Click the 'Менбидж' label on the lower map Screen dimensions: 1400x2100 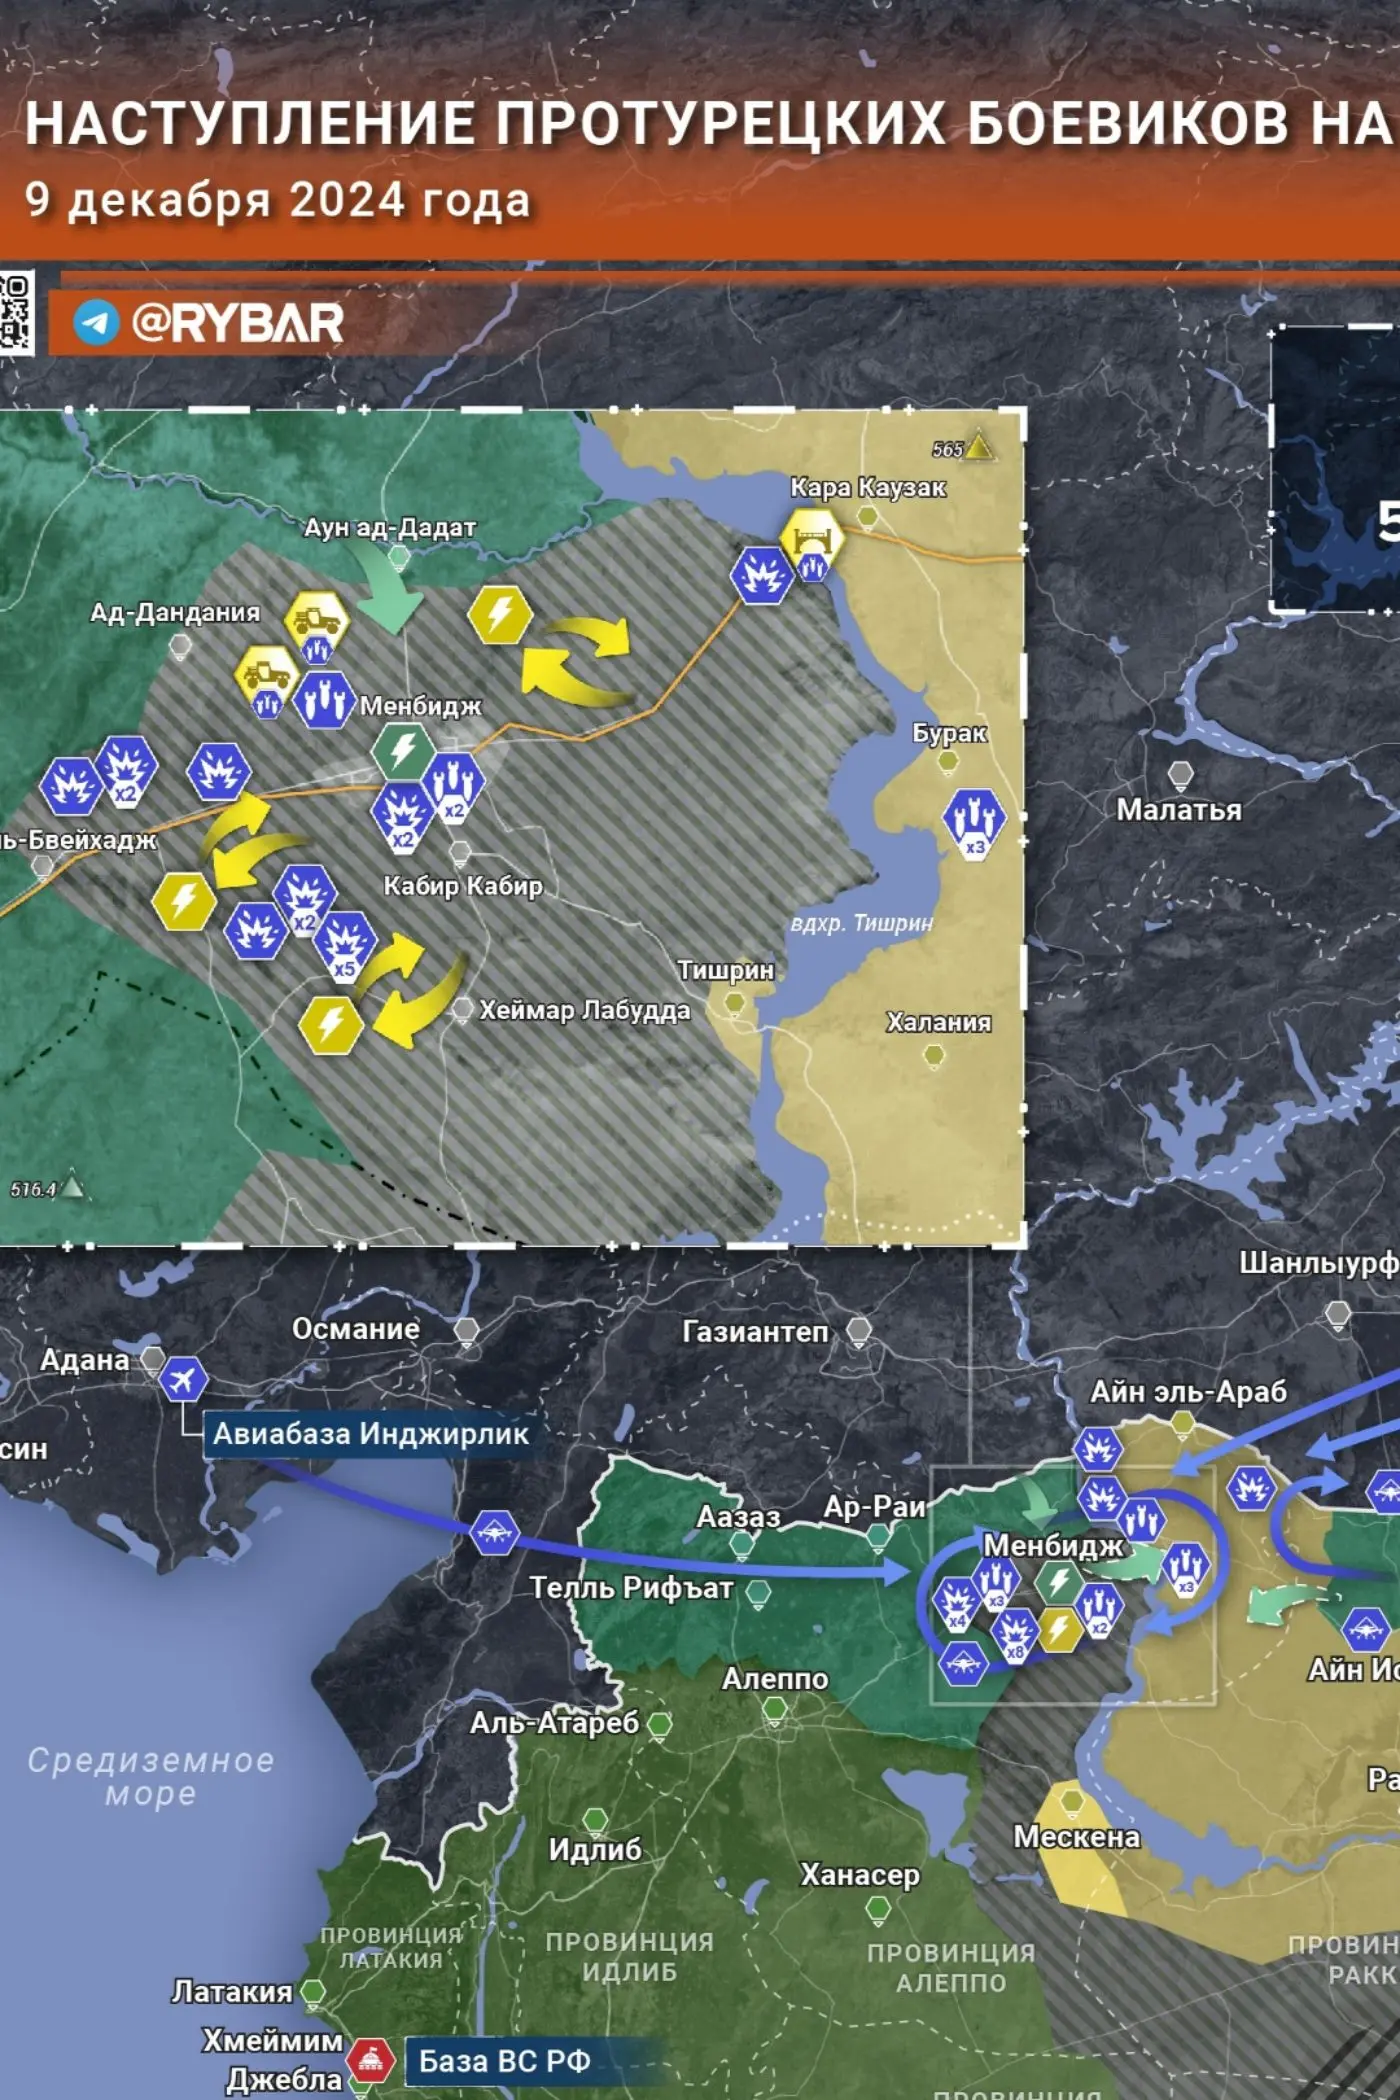1054,1545
